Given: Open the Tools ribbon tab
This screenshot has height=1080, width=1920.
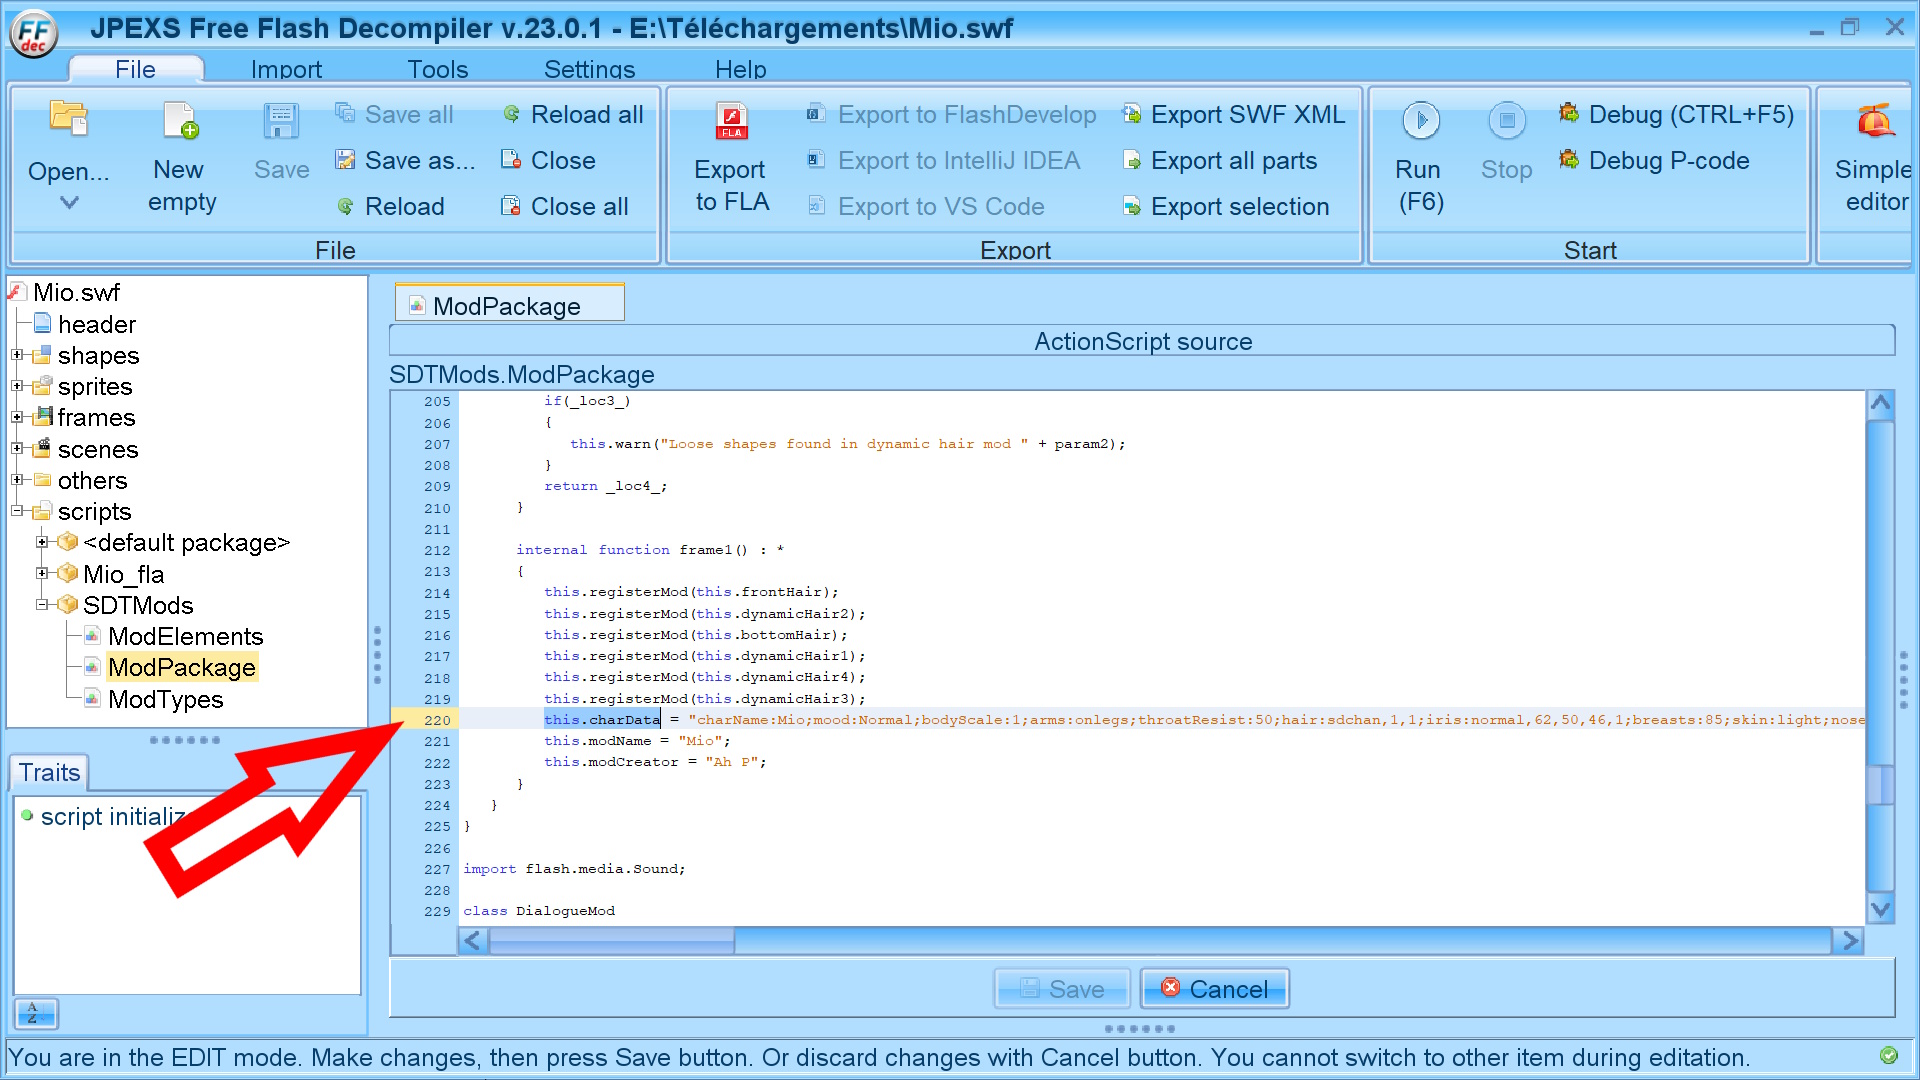Looking at the screenshot, I should pos(437,69).
